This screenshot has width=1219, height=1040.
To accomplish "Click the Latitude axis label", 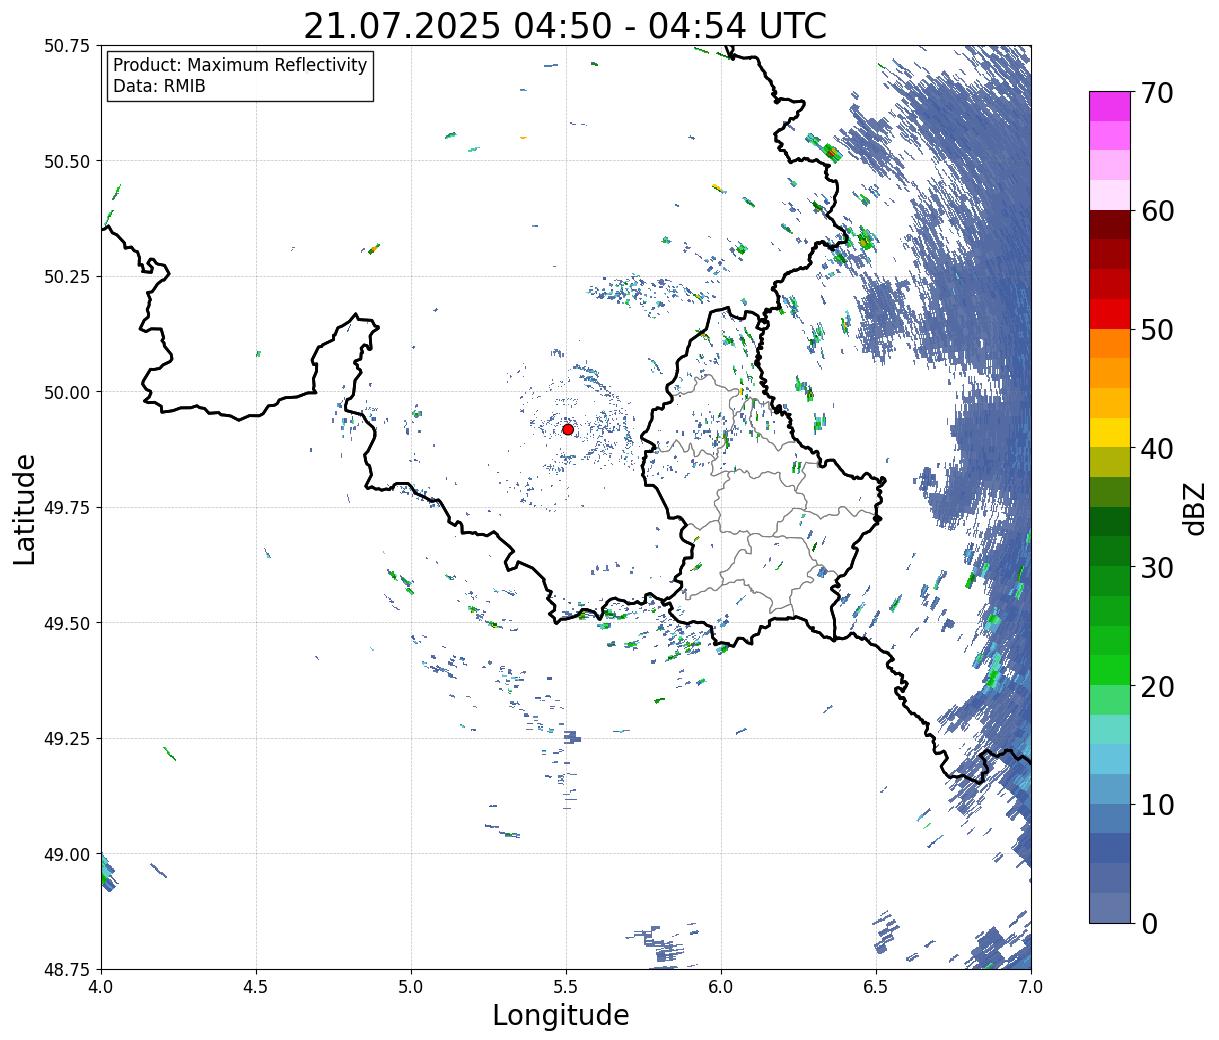I will [25, 509].
